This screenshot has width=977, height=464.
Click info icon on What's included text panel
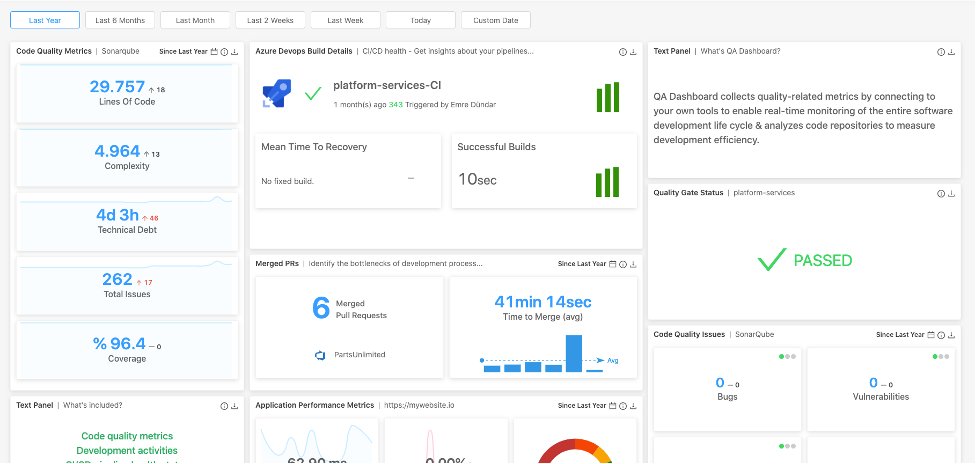click(x=224, y=406)
